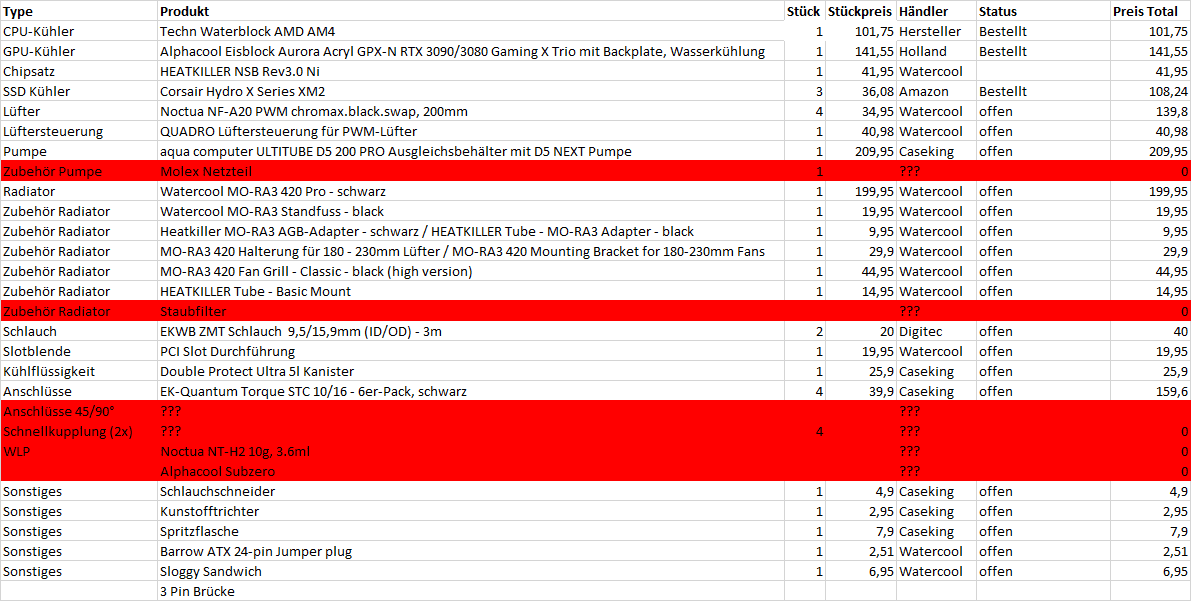The width and height of the screenshot is (1191, 601).
Task: Select the "Produkt" column header cell
Action: point(471,11)
